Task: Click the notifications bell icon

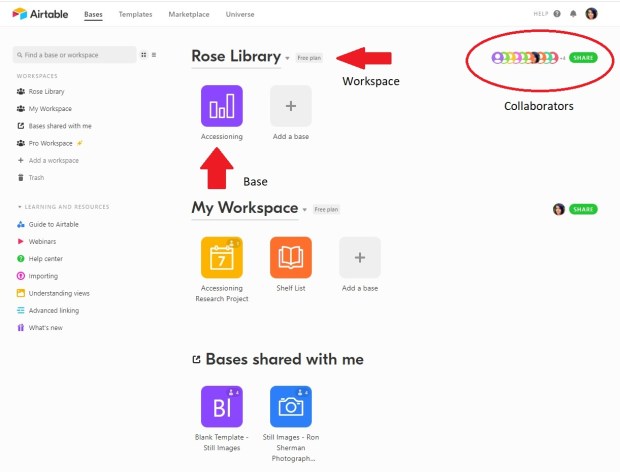Action: coord(573,14)
